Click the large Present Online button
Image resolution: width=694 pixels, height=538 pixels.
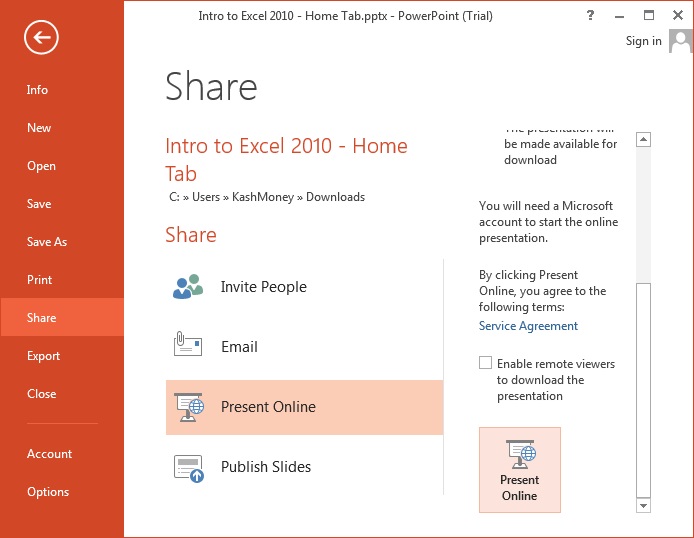tap(520, 470)
